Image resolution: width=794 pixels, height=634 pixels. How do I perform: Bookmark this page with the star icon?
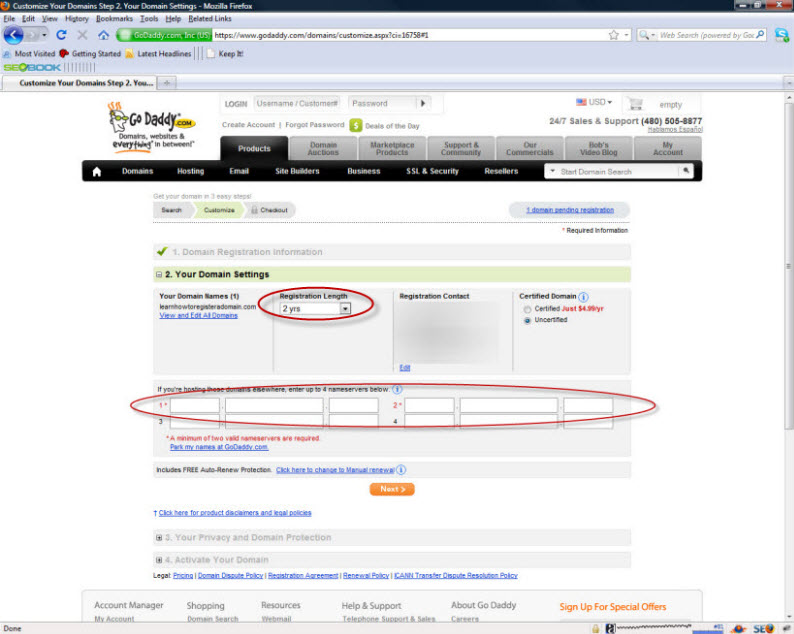pos(614,35)
